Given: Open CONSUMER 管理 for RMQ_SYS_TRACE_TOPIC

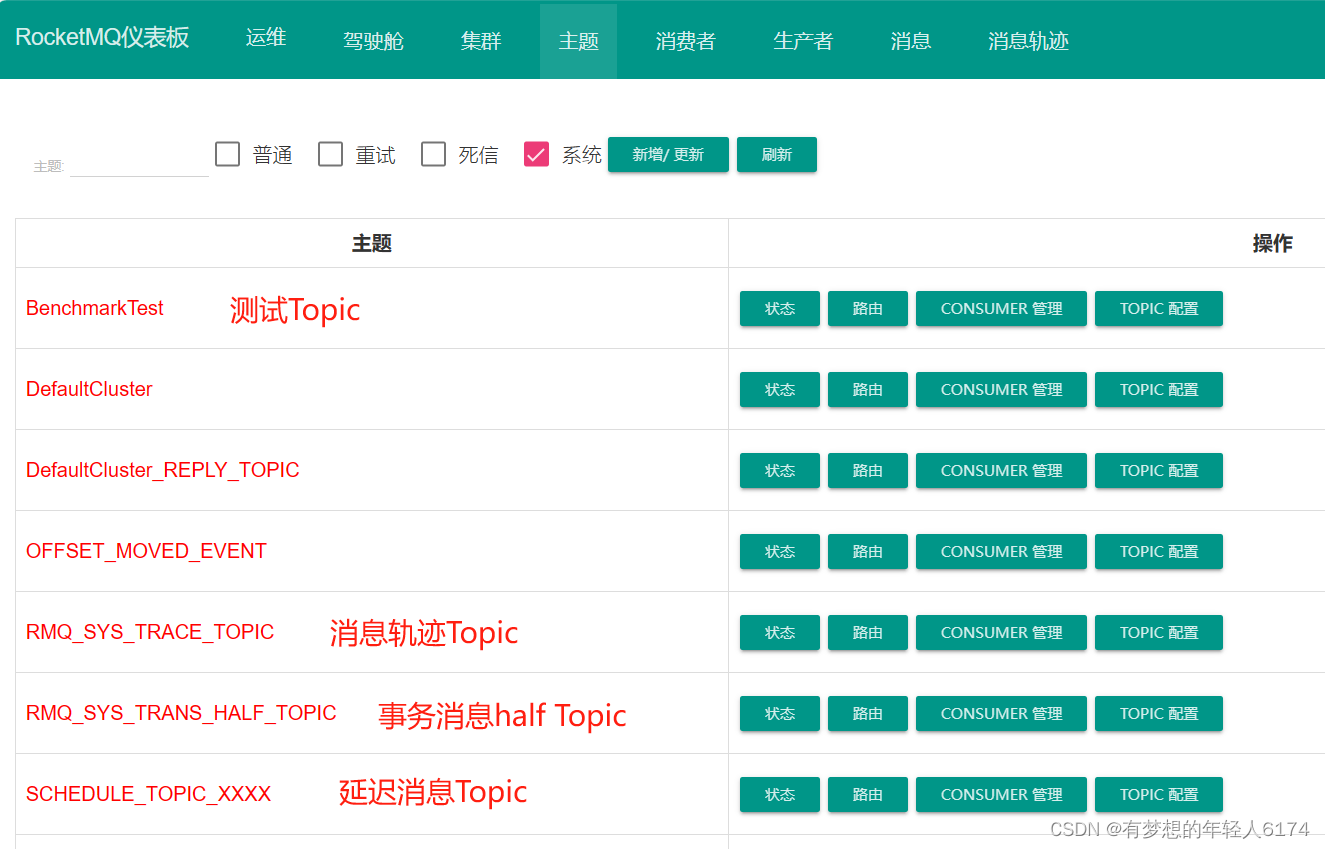Looking at the screenshot, I should click(x=1001, y=633).
